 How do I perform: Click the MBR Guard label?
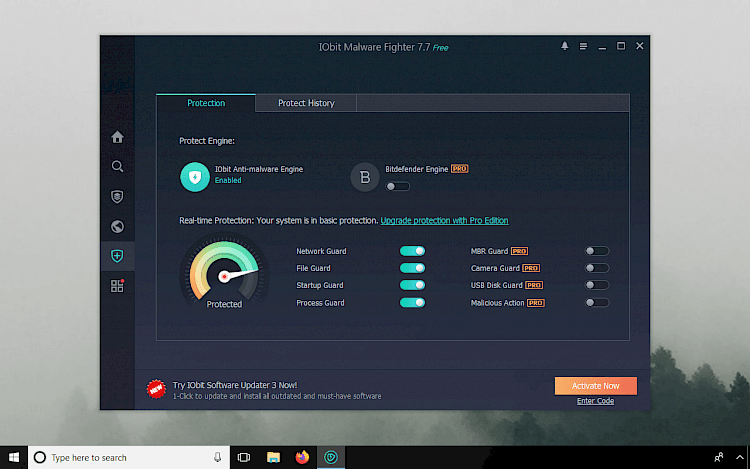[x=489, y=251]
